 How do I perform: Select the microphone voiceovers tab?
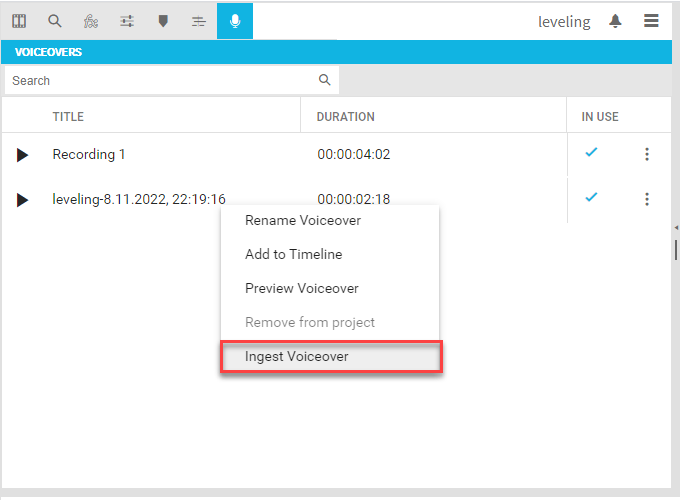(x=235, y=21)
